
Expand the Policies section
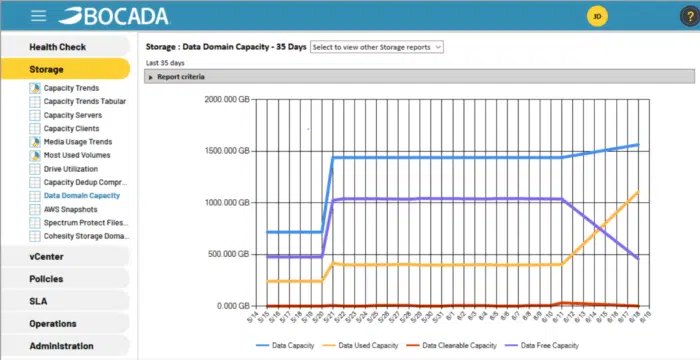click(x=65, y=279)
